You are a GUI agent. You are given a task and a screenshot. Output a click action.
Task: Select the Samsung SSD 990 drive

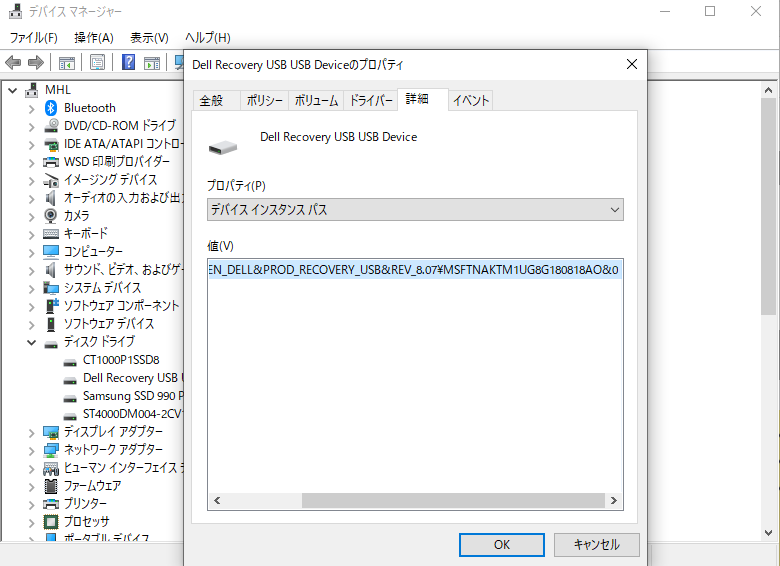132,396
